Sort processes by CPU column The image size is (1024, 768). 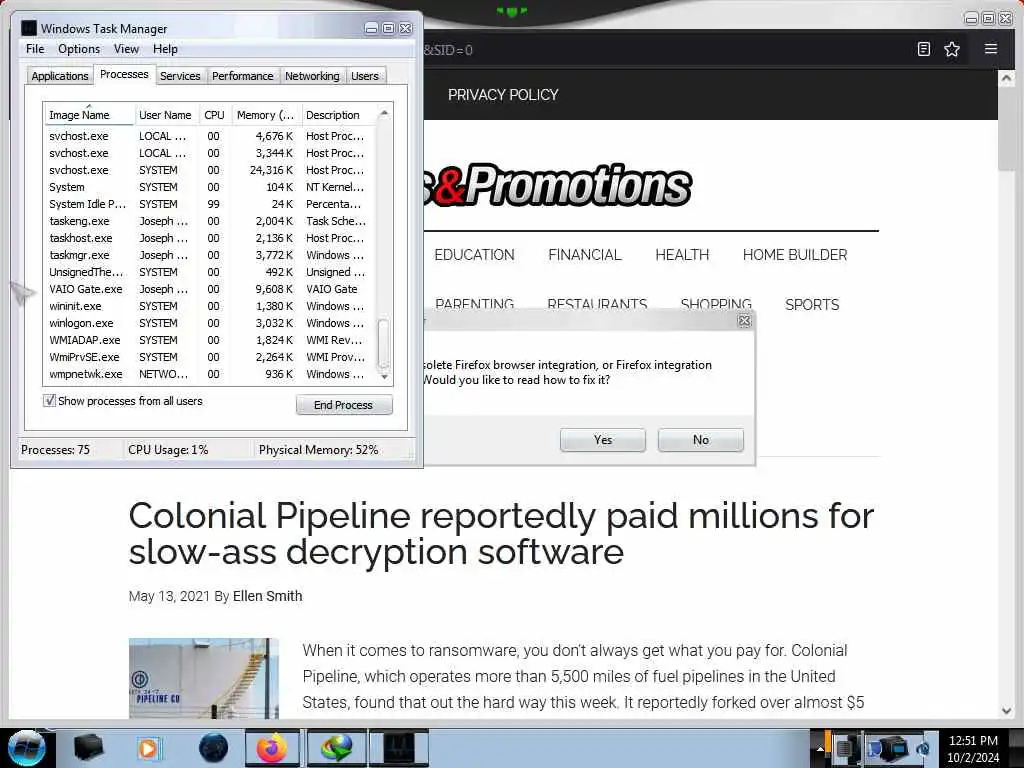click(214, 115)
